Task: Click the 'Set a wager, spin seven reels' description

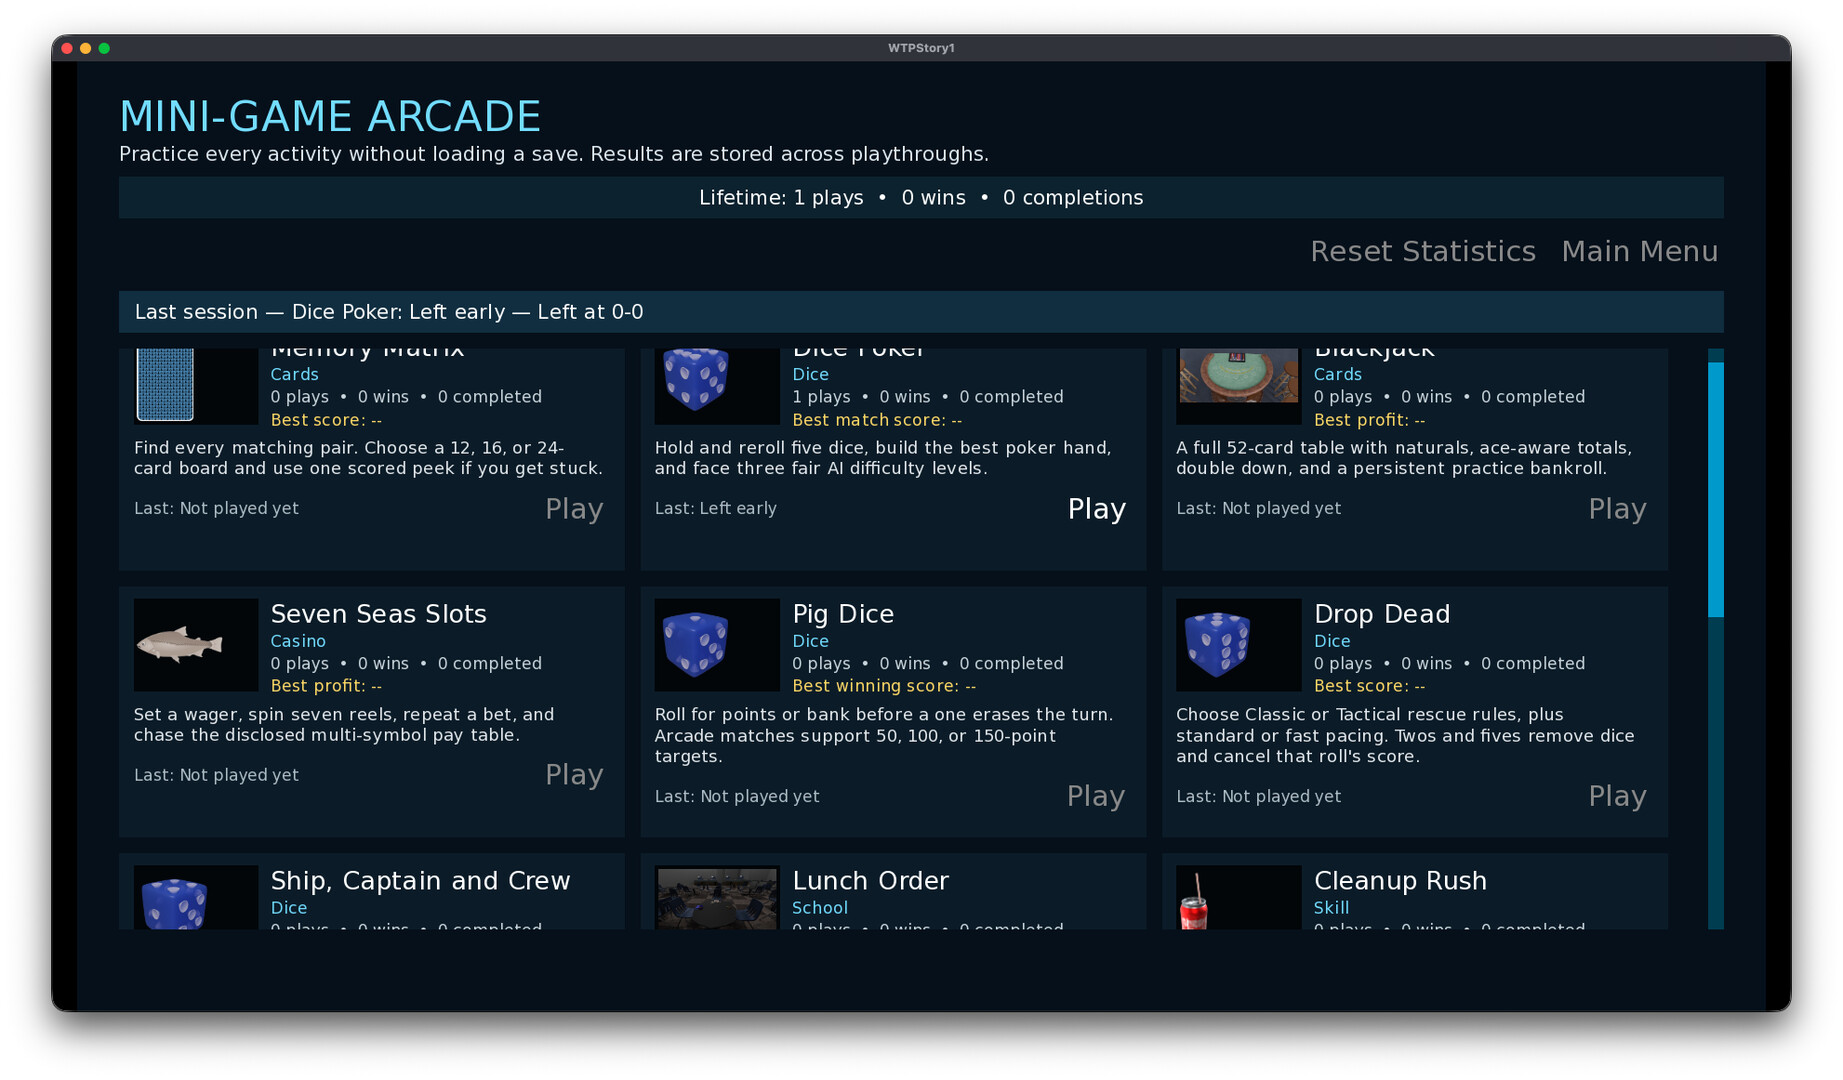Action: pos(344,725)
